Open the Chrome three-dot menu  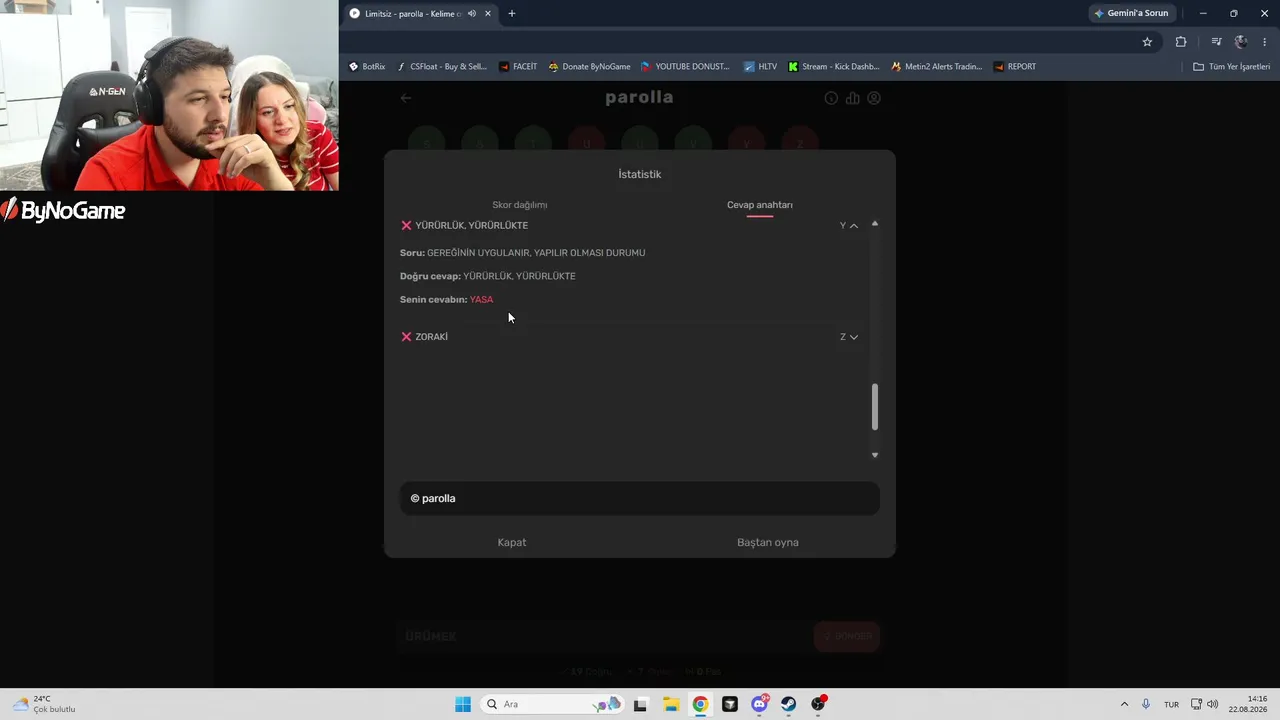pyautogui.click(x=1265, y=42)
